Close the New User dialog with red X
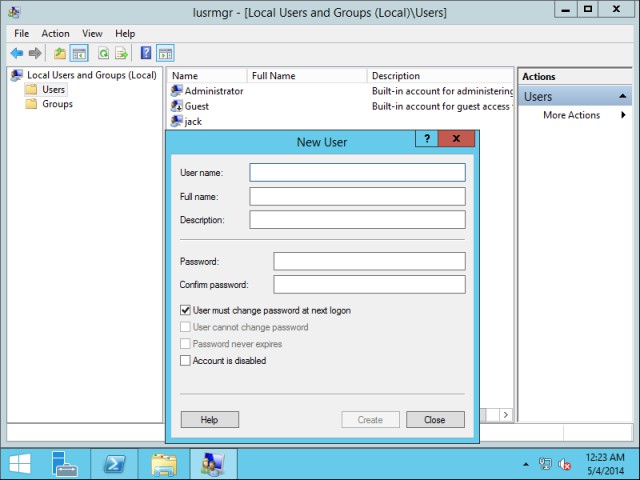Viewport: 640px width, 480px height. pos(456,139)
